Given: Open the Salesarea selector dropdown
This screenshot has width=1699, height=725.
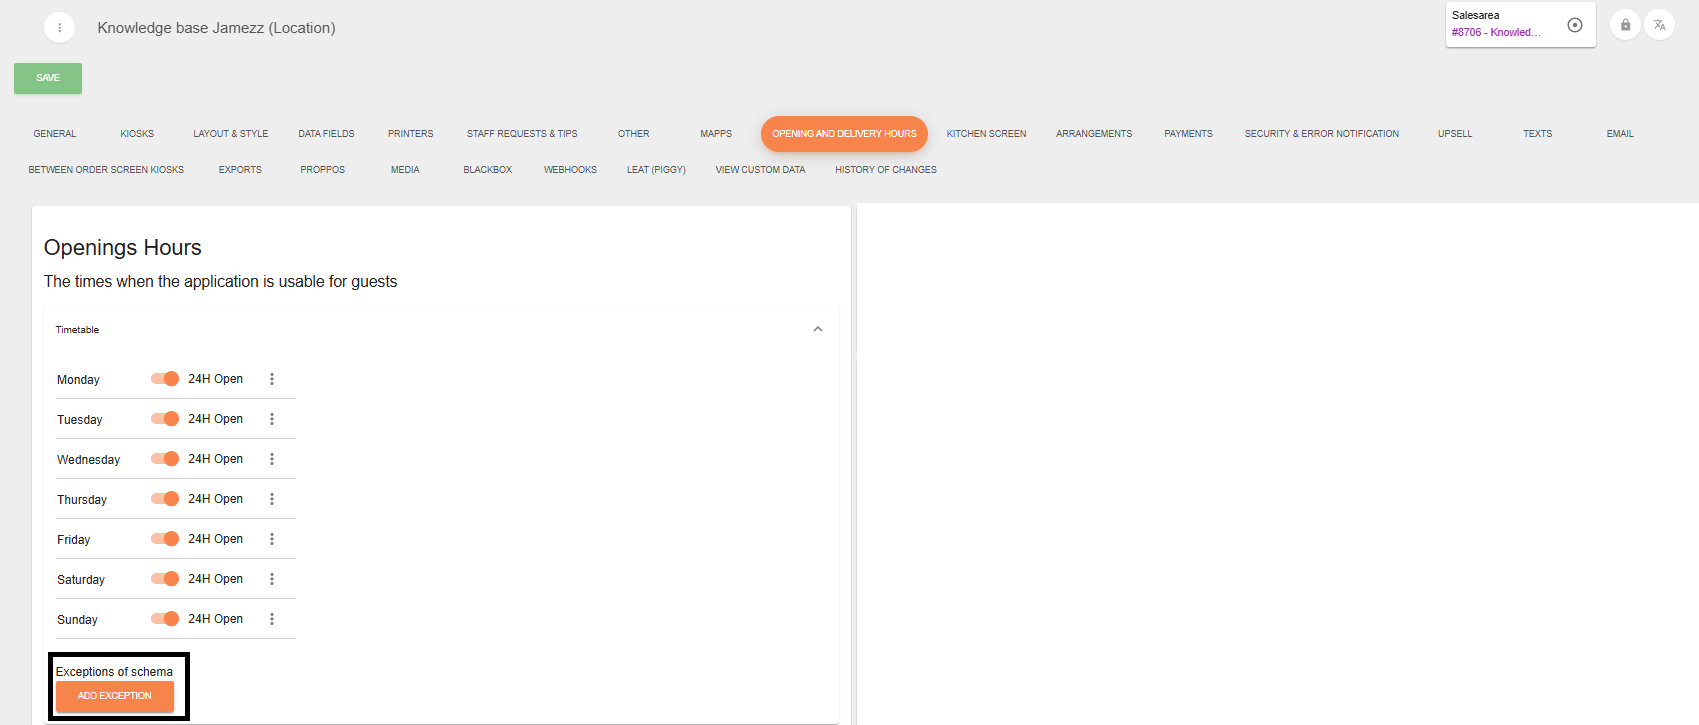Looking at the screenshot, I should pos(1500,25).
